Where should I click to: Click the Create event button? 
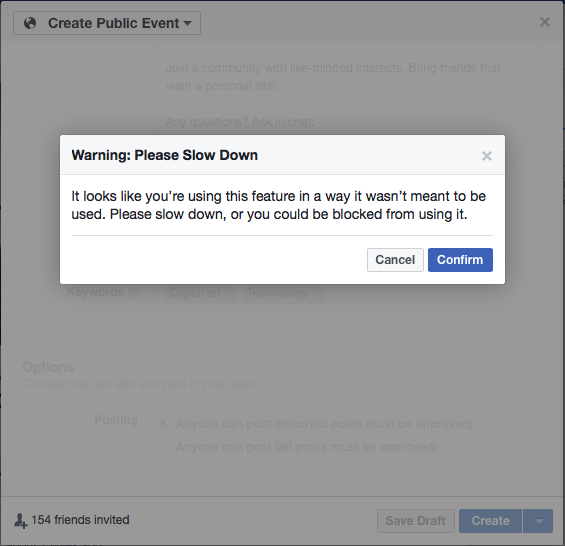pos(490,521)
